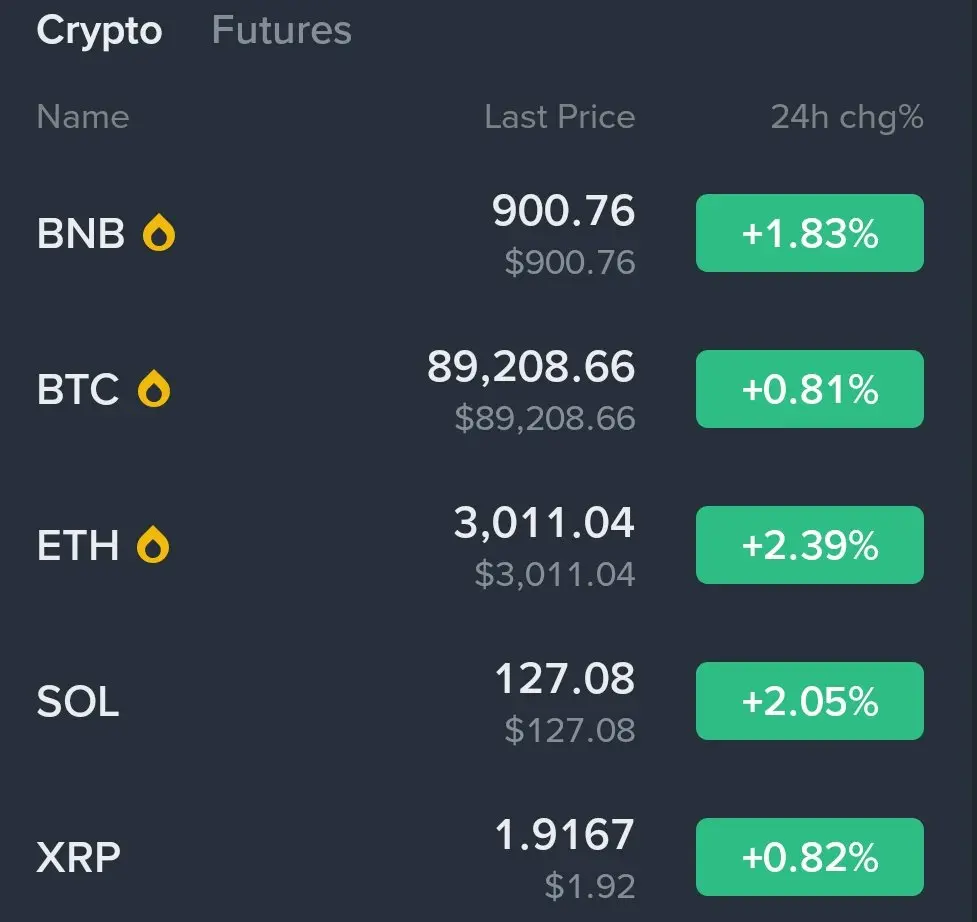977x922 pixels.
Task: Open the SOL market listing
Action: (x=78, y=701)
